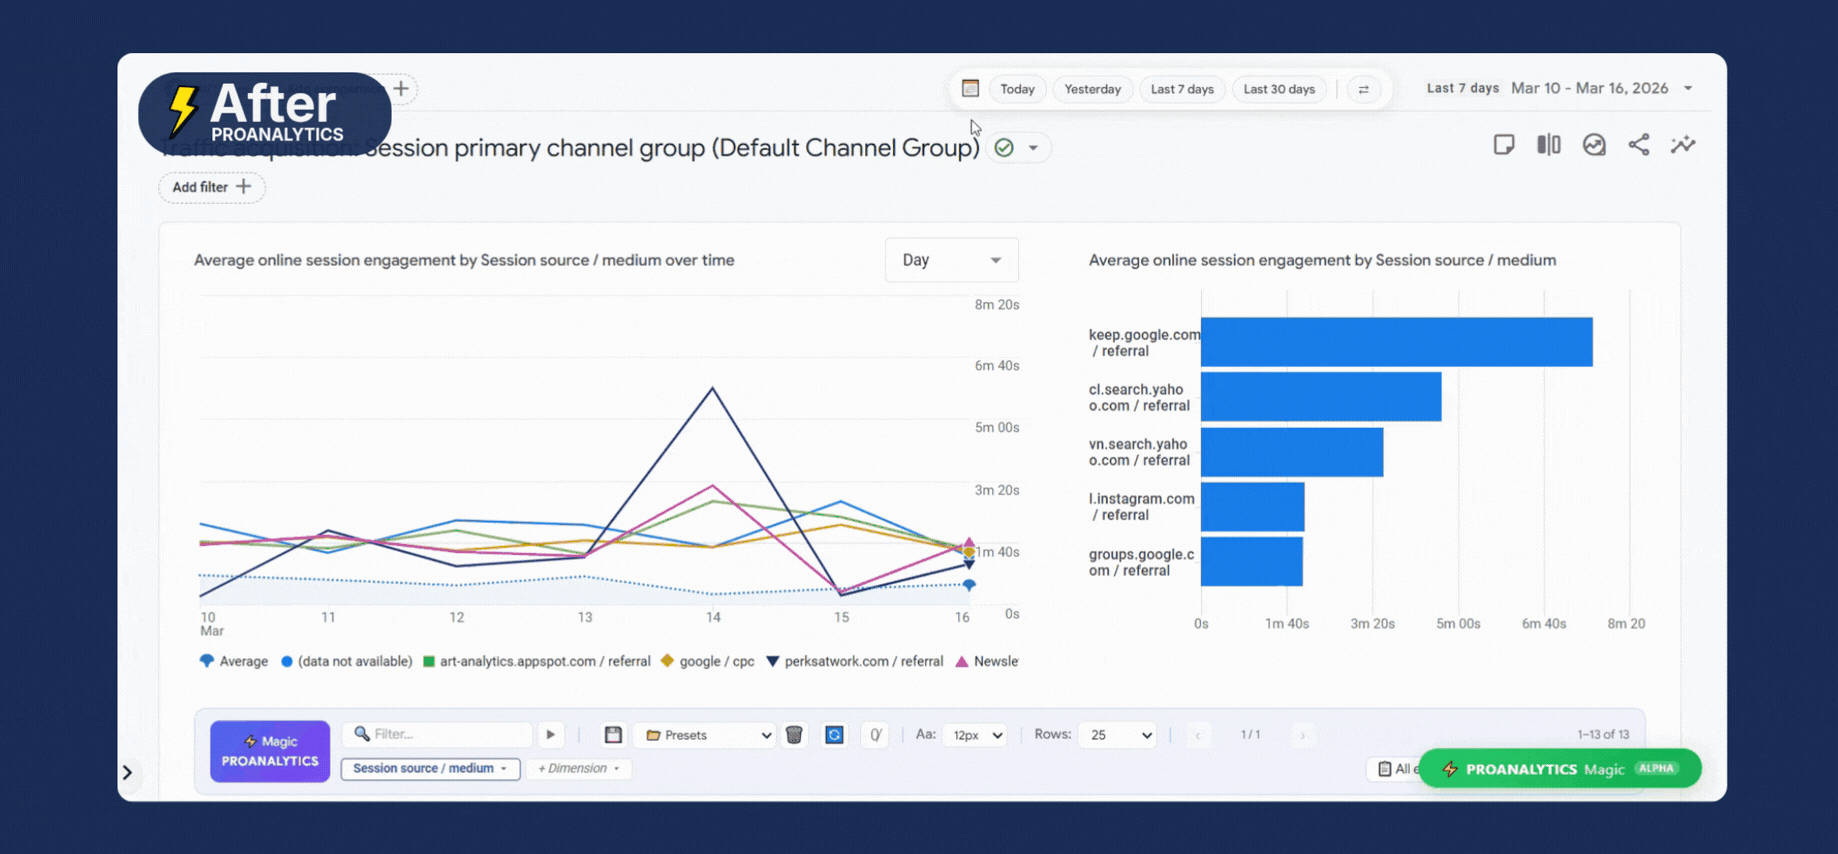
Task: Click the swap date comparison icon
Action: coord(1363,89)
